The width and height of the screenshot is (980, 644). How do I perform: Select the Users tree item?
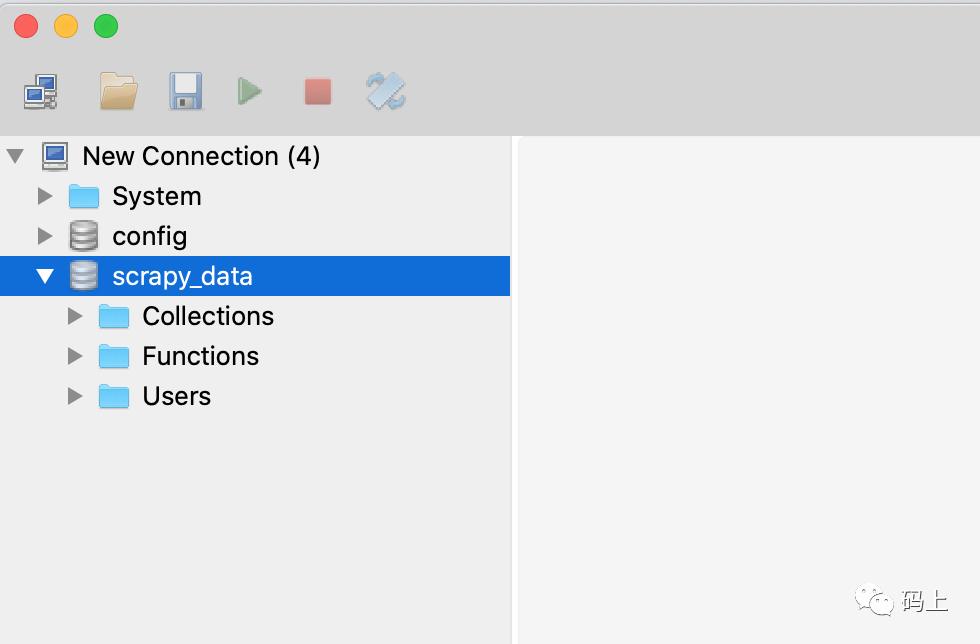point(177,396)
